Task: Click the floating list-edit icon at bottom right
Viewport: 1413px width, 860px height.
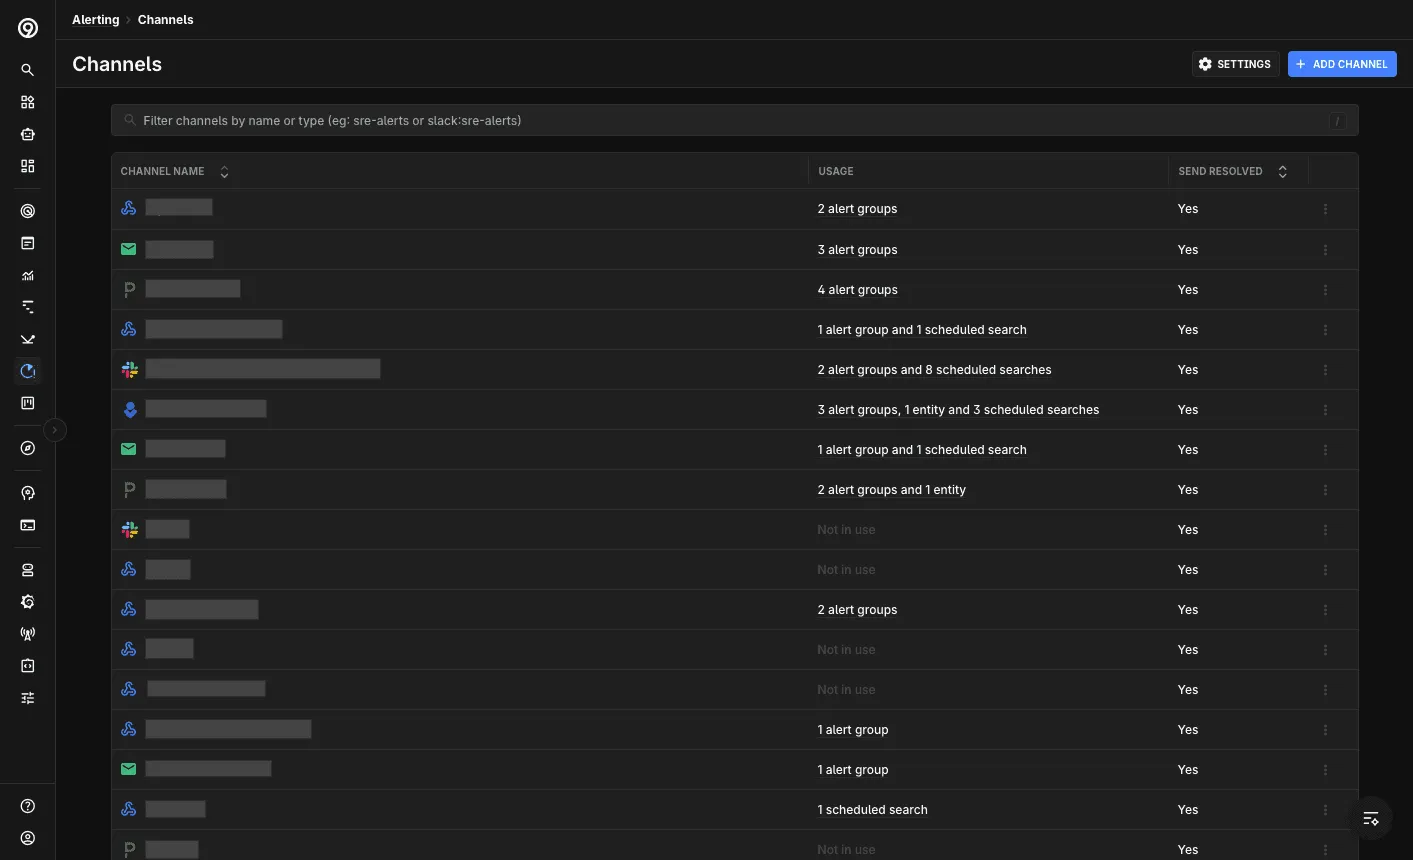Action: [1371, 819]
